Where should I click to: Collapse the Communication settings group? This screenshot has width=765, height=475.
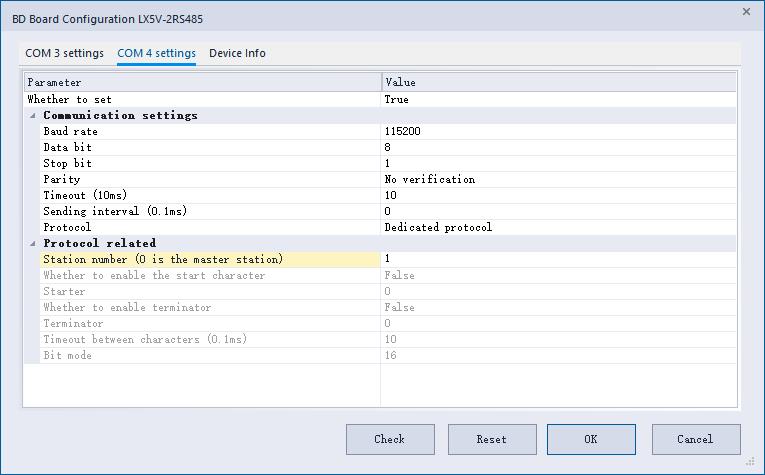pos(32,116)
